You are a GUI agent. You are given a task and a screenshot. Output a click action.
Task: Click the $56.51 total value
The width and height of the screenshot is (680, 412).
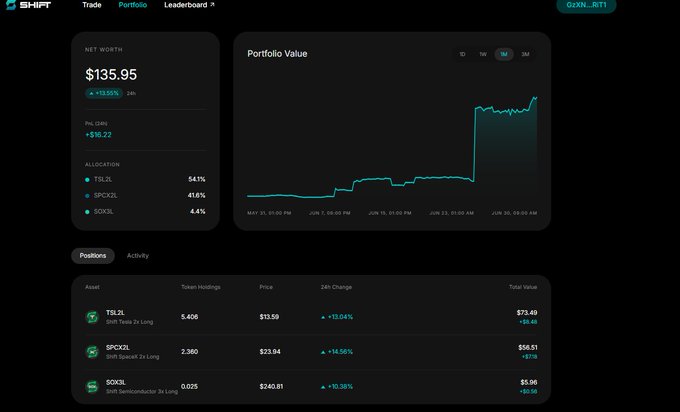[x=528, y=347]
